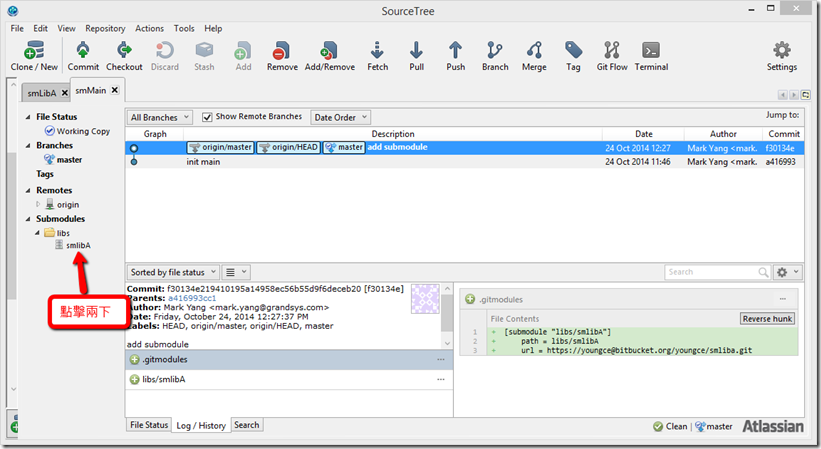Create a branch with Branch icon

pyautogui.click(x=495, y=56)
